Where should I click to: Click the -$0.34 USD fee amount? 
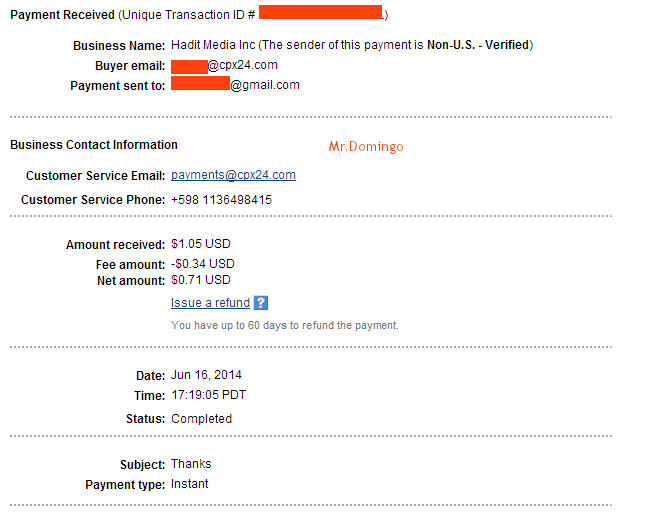tap(203, 264)
